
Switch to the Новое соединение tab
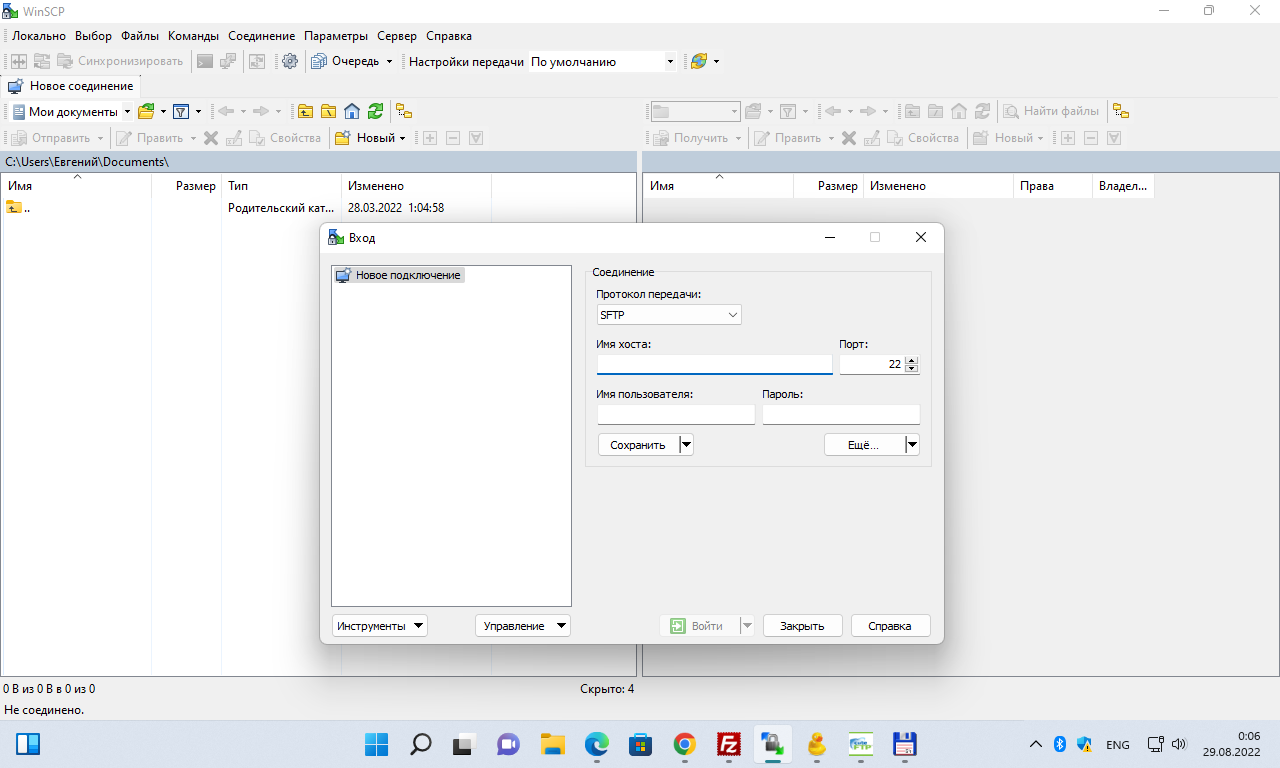point(72,86)
